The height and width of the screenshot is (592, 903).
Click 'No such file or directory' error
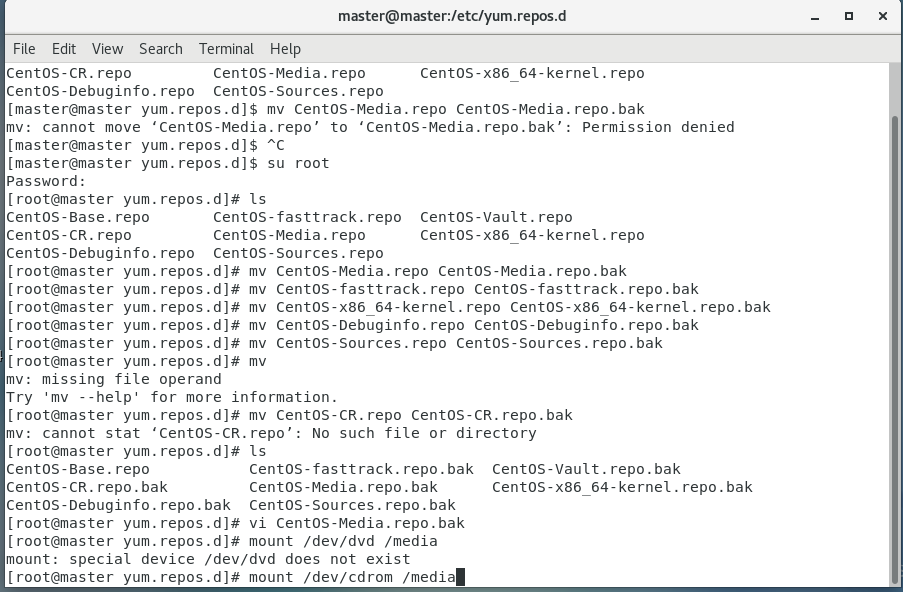[424, 433]
